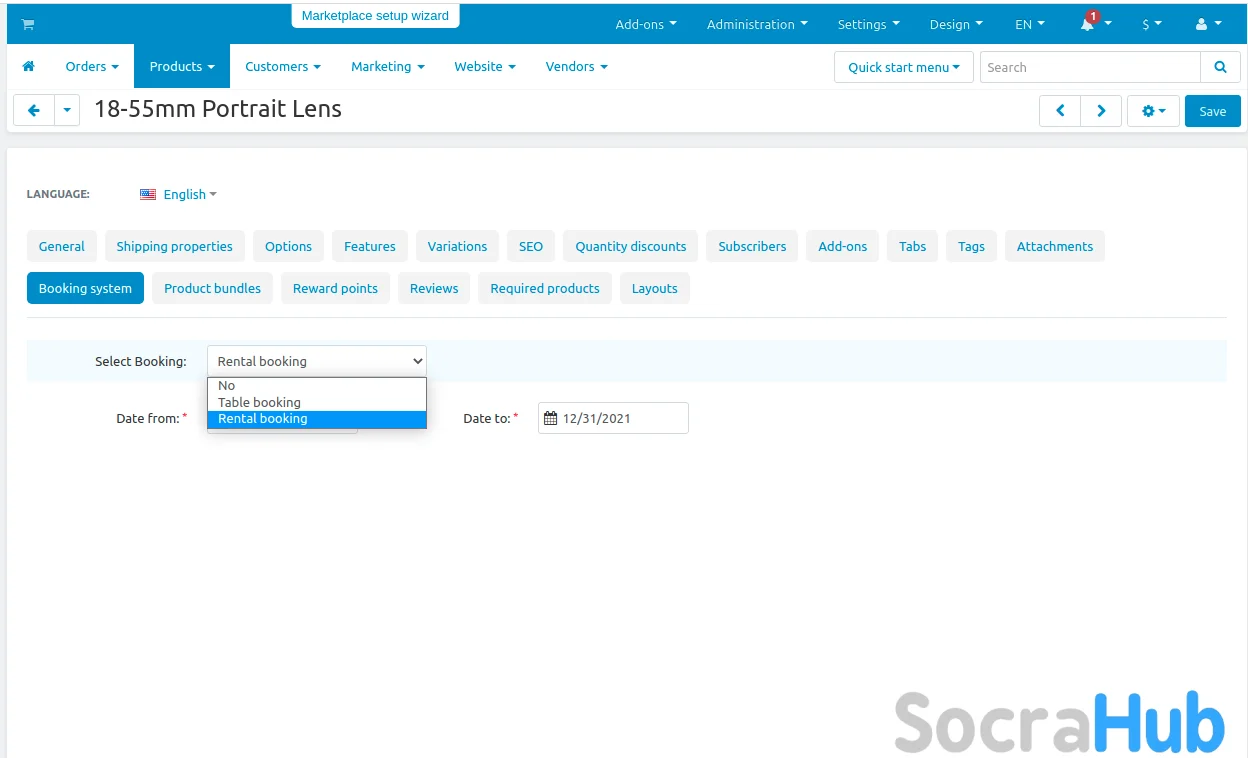1248x758 pixels.
Task: Open the Add-ons top menu
Action: tap(646, 24)
